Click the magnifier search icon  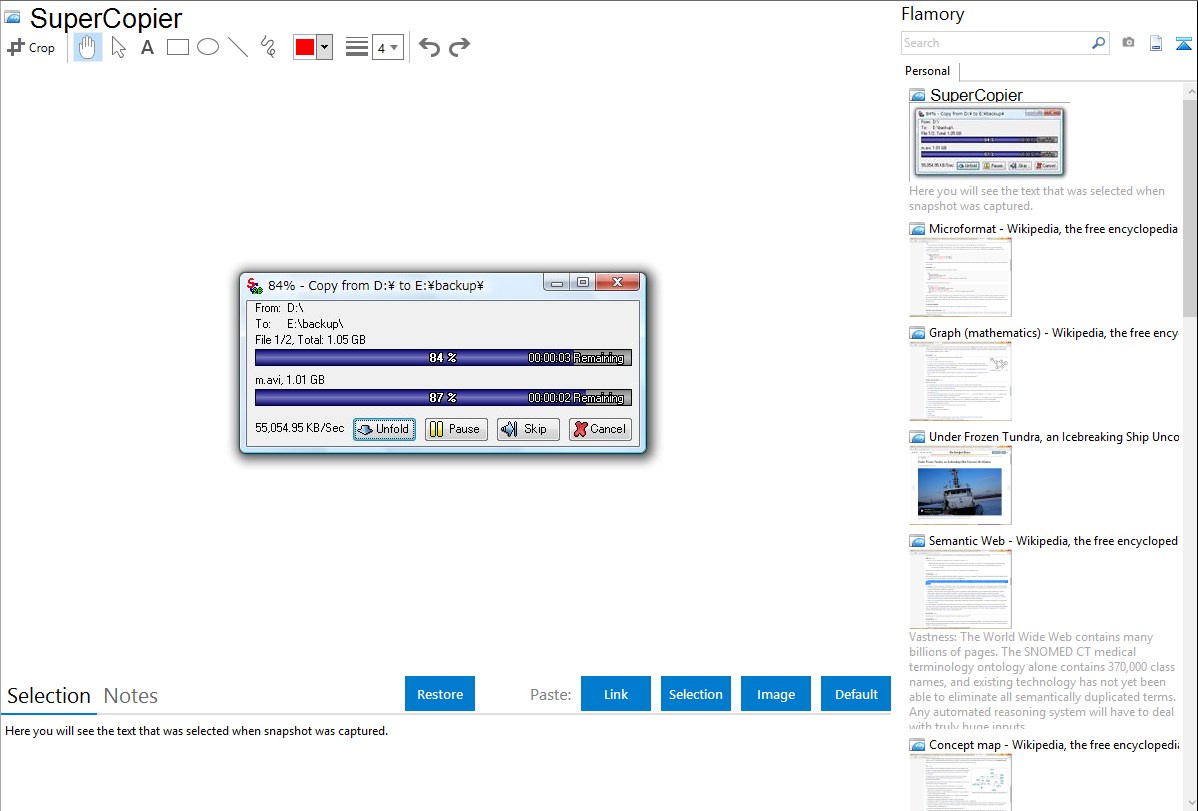[1098, 43]
